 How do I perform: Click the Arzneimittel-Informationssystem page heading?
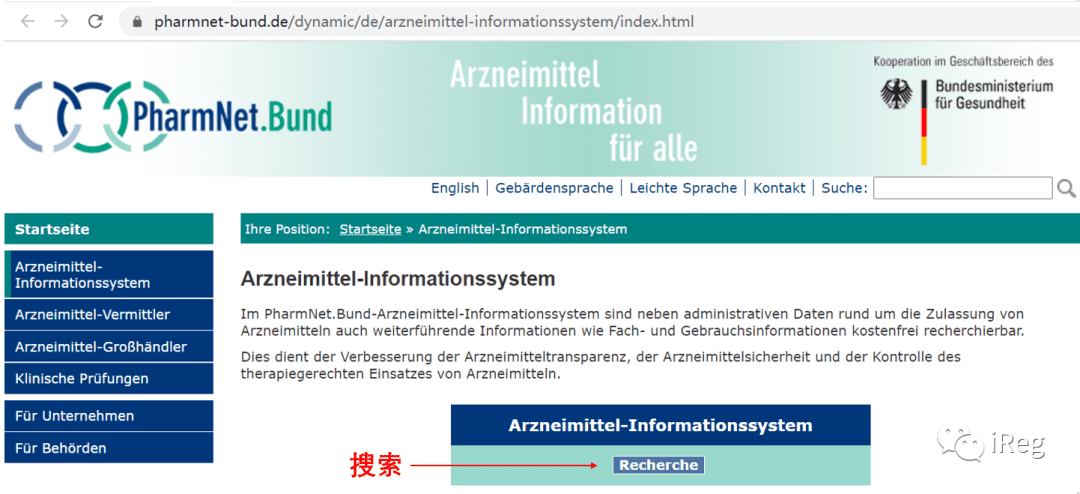pyautogui.click(x=398, y=279)
